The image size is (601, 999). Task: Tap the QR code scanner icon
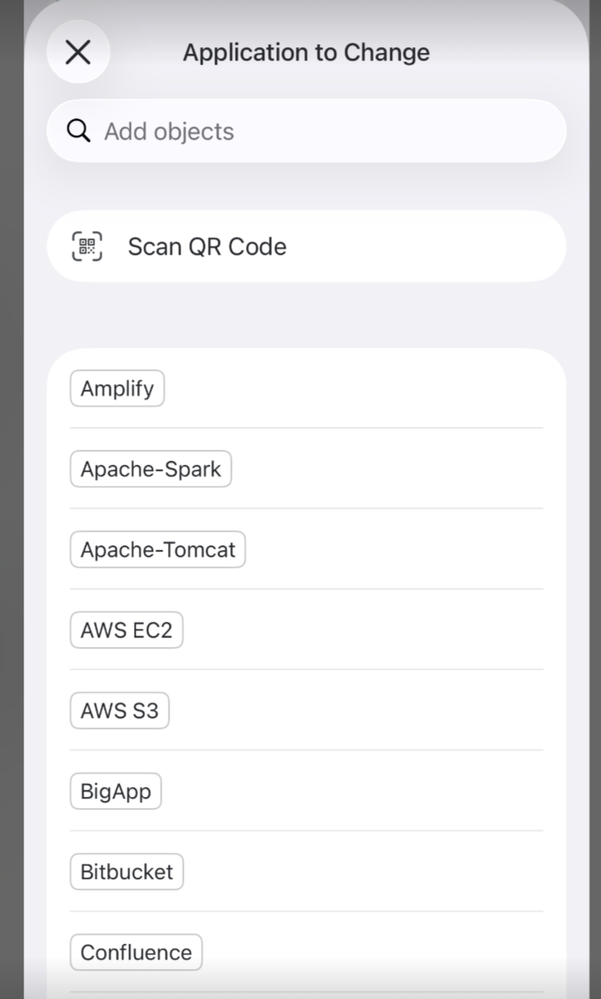point(87,247)
